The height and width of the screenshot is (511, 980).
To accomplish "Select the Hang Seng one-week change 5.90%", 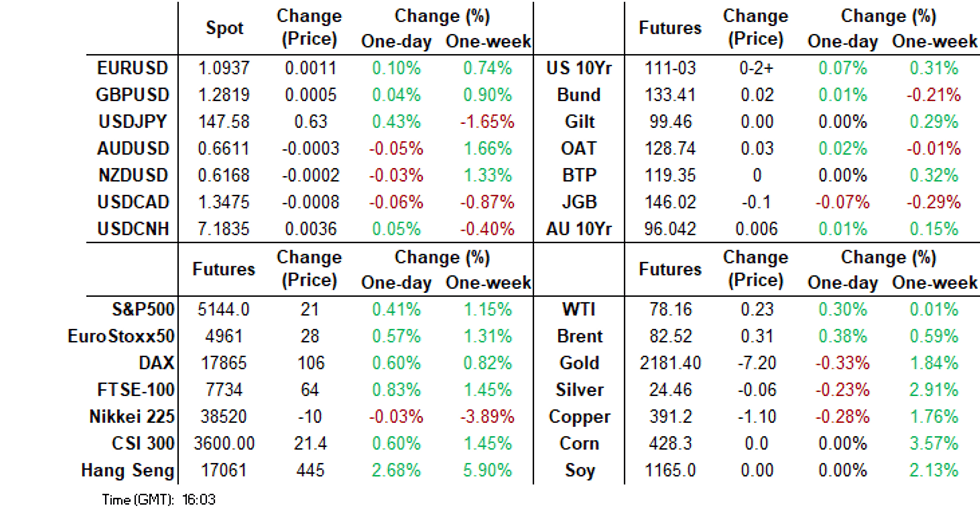I will pos(487,470).
